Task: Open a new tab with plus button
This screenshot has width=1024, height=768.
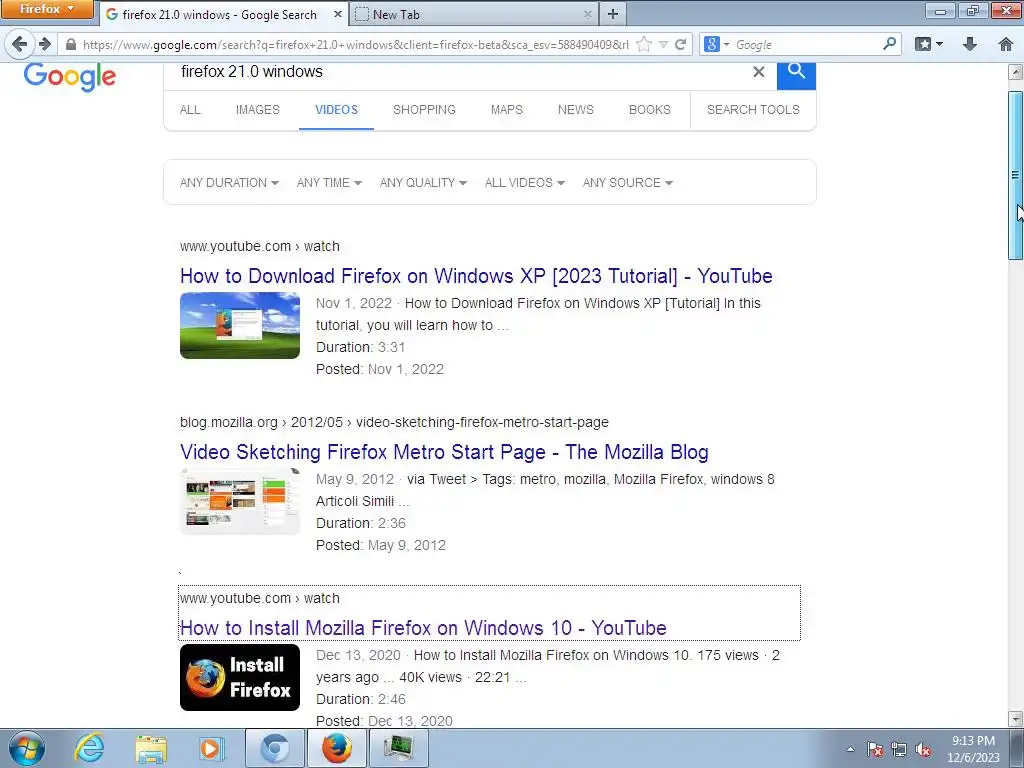Action: (613, 14)
